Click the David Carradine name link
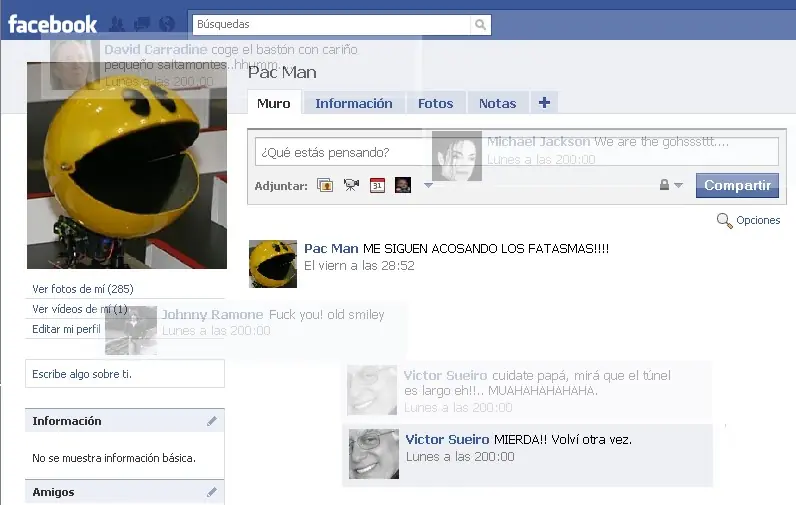796x505 pixels. [156, 50]
